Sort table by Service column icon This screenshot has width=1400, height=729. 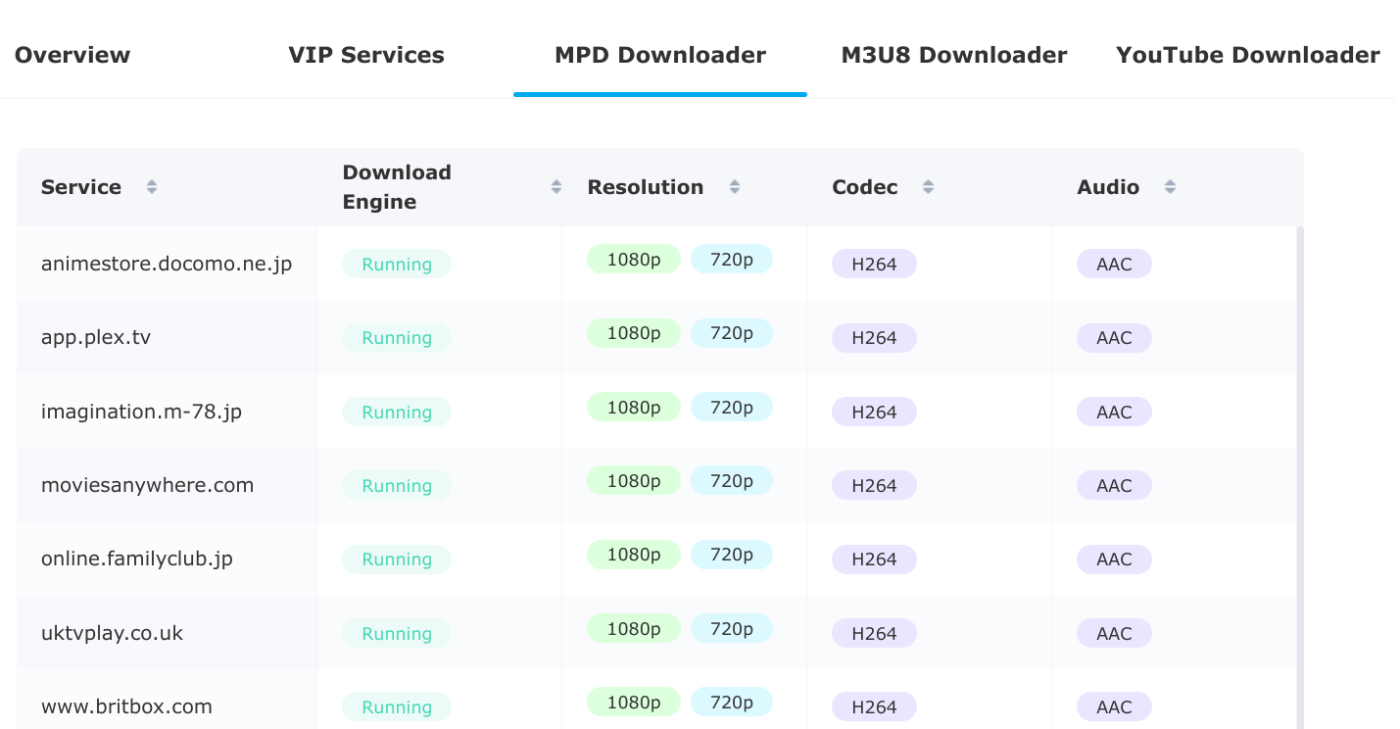coord(151,187)
